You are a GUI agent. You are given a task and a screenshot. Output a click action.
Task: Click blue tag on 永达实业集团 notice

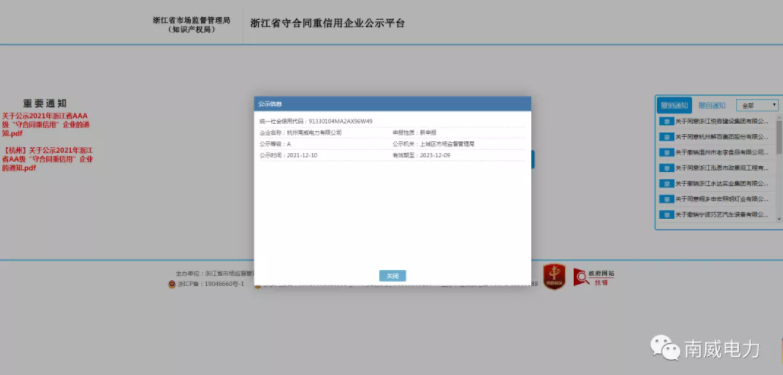click(x=666, y=183)
